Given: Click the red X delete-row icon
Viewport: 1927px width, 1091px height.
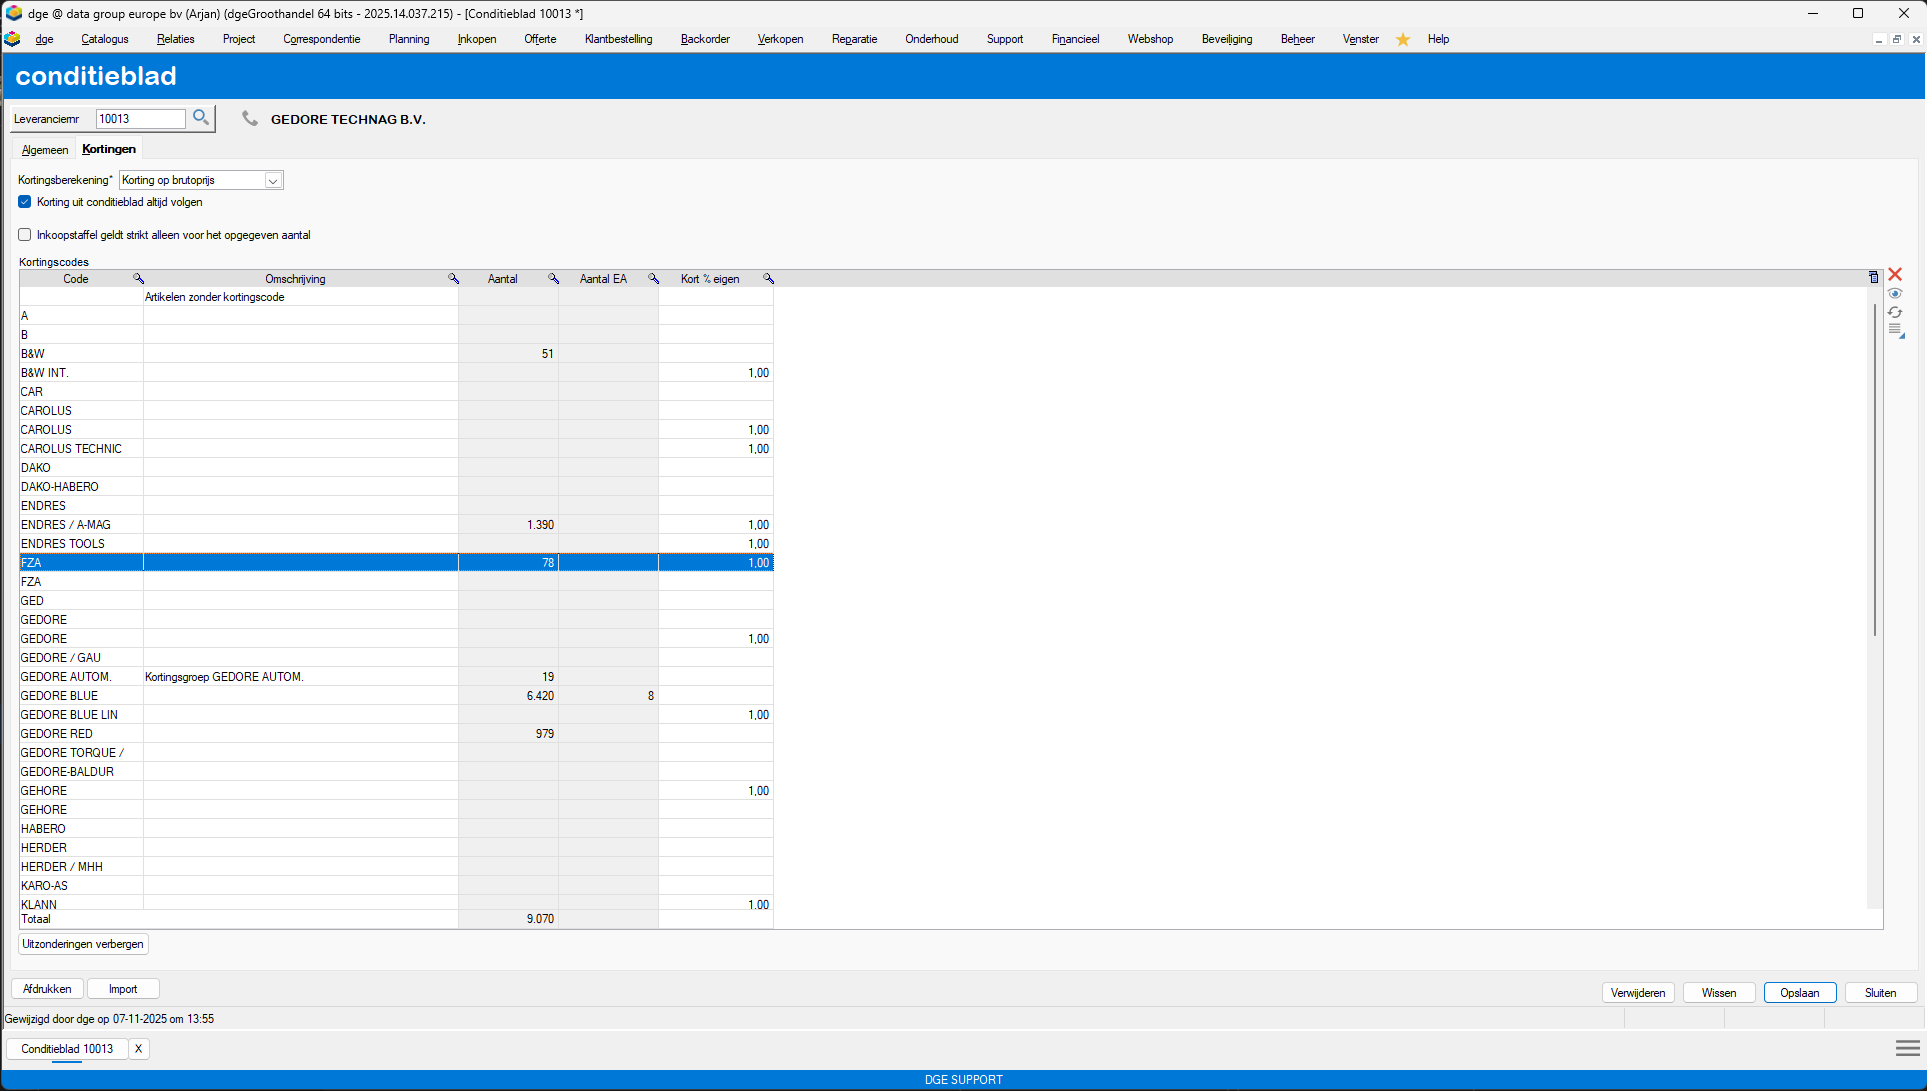Looking at the screenshot, I should tap(1895, 274).
